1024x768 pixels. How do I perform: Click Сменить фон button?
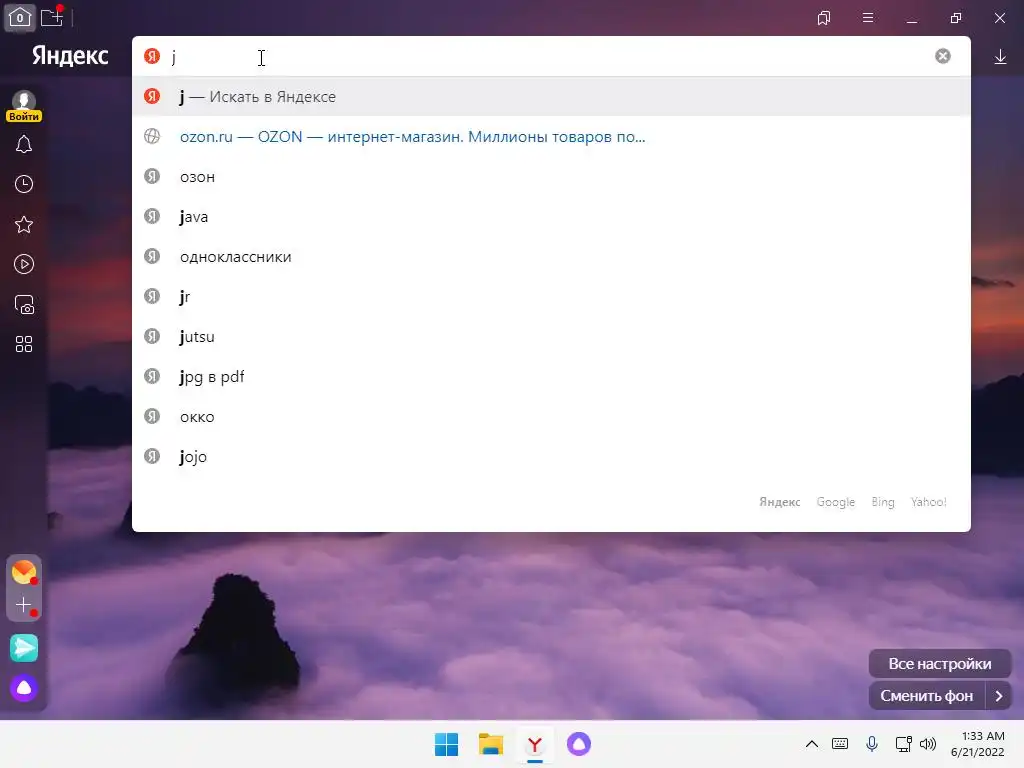(927, 696)
